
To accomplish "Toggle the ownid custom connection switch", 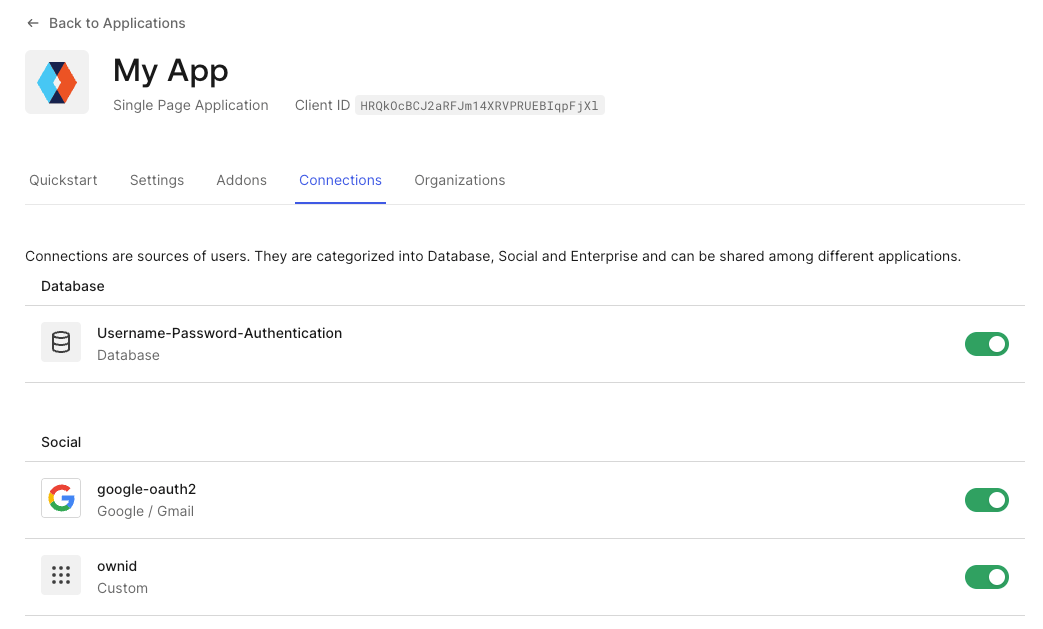I will click(986, 577).
